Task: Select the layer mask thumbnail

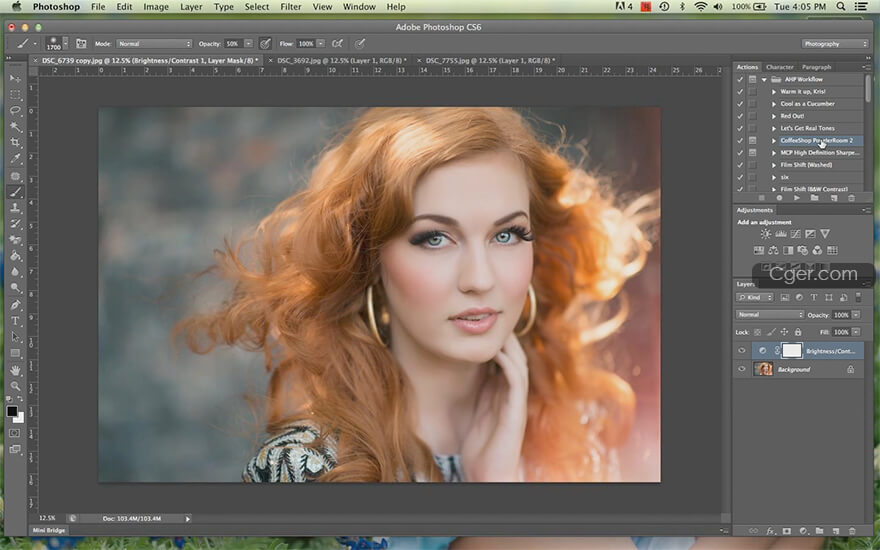Action: point(792,351)
